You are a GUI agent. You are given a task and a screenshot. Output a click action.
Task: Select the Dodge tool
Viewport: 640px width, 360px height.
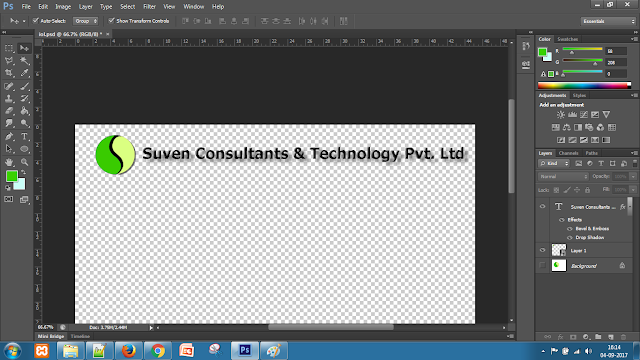coord(24,123)
